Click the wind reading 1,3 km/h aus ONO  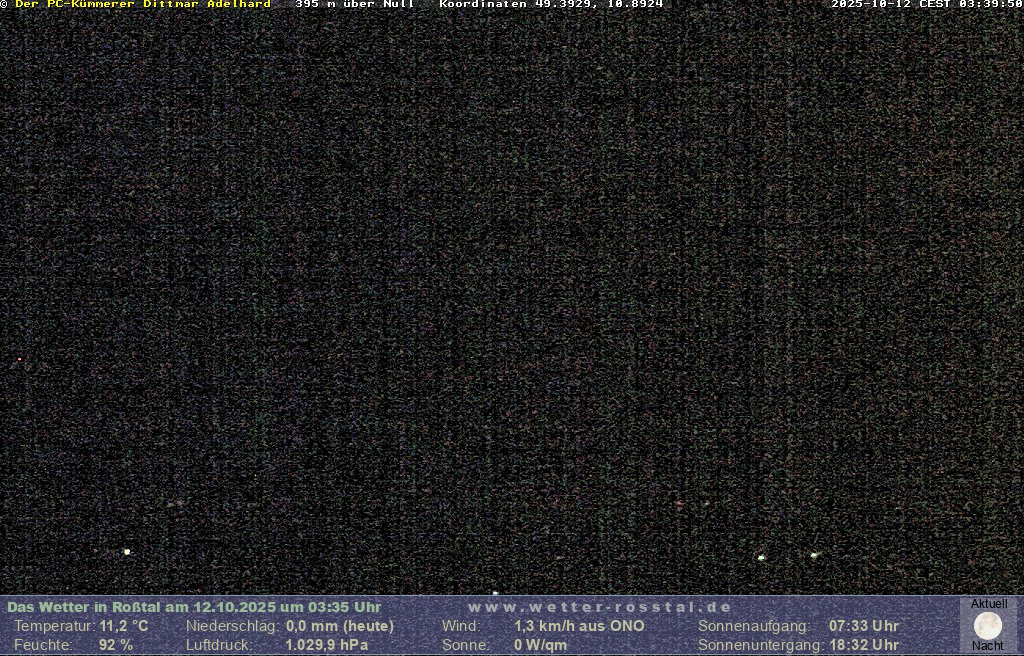[x=579, y=626]
